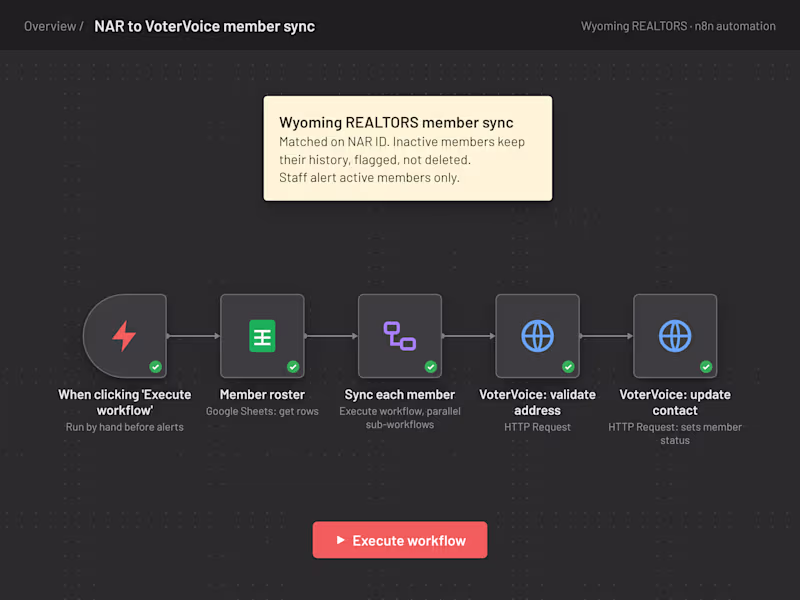Click the green checkmark on validate address node
800x600 pixels.
tap(568, 366)
